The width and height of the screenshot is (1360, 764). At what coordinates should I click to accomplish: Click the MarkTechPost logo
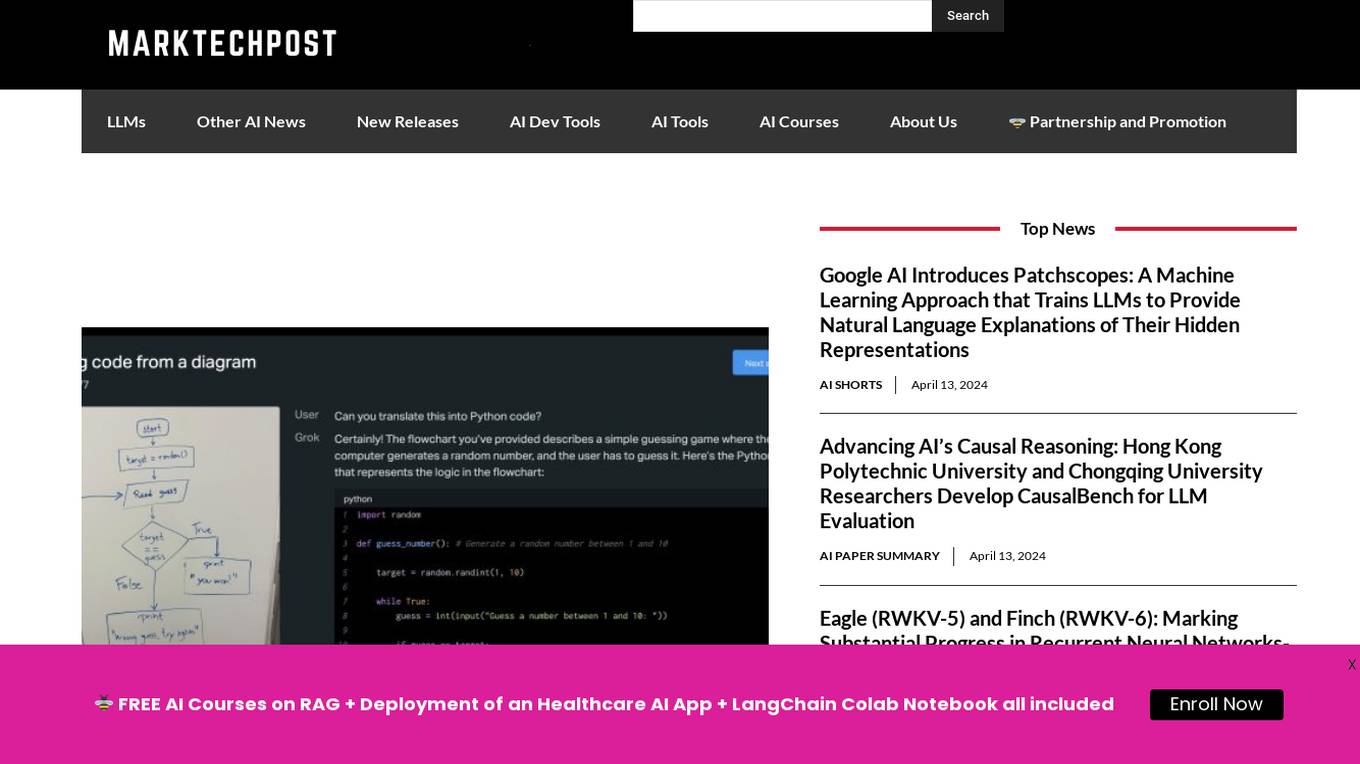click(222, 44)
